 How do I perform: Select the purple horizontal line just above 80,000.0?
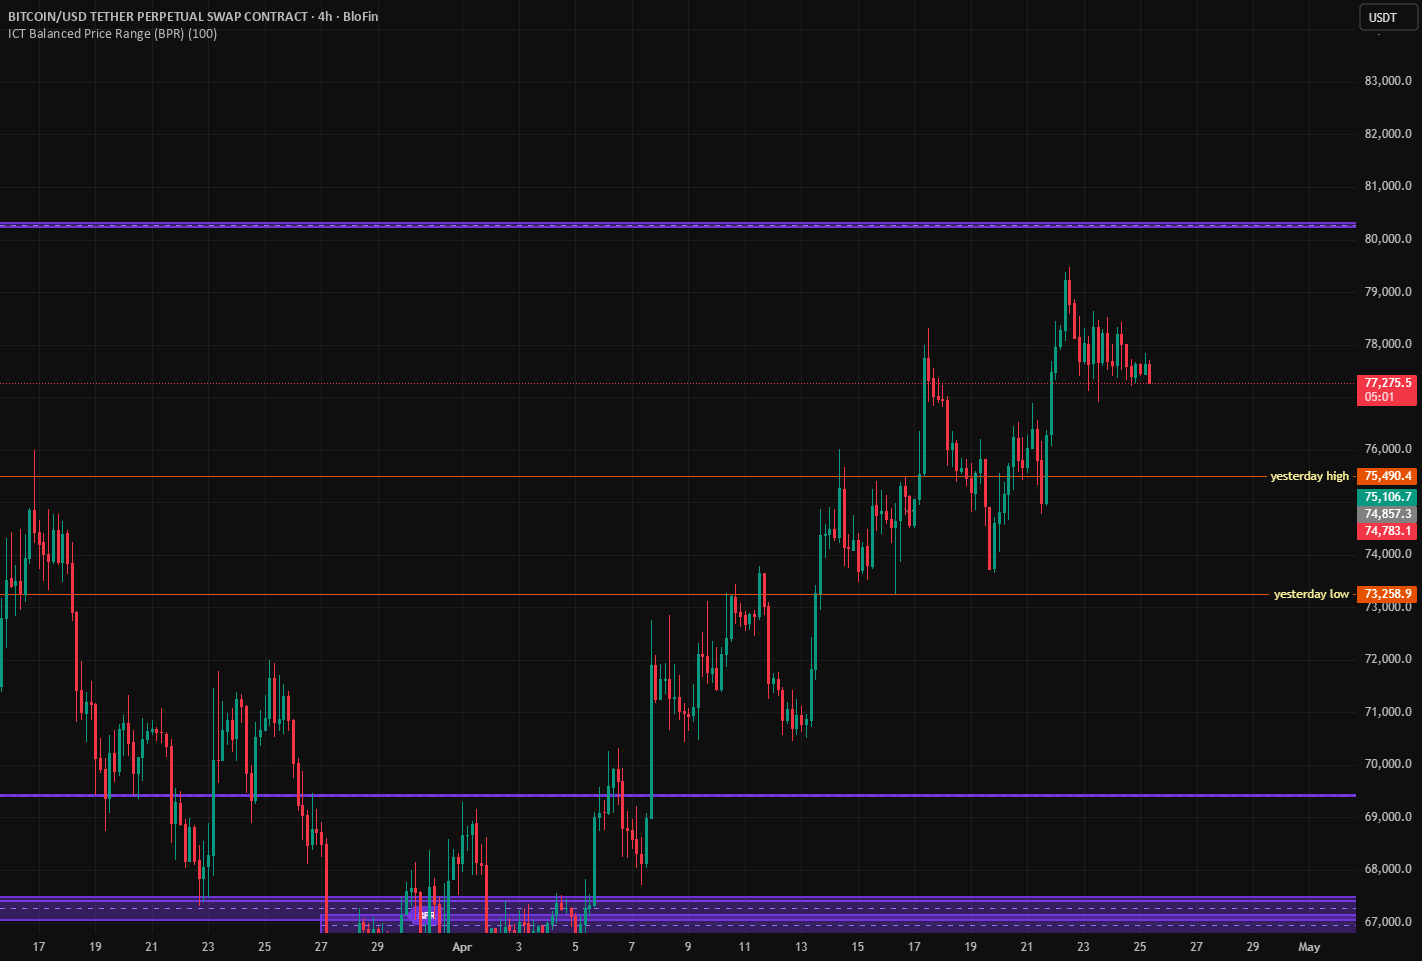(678, 225)
